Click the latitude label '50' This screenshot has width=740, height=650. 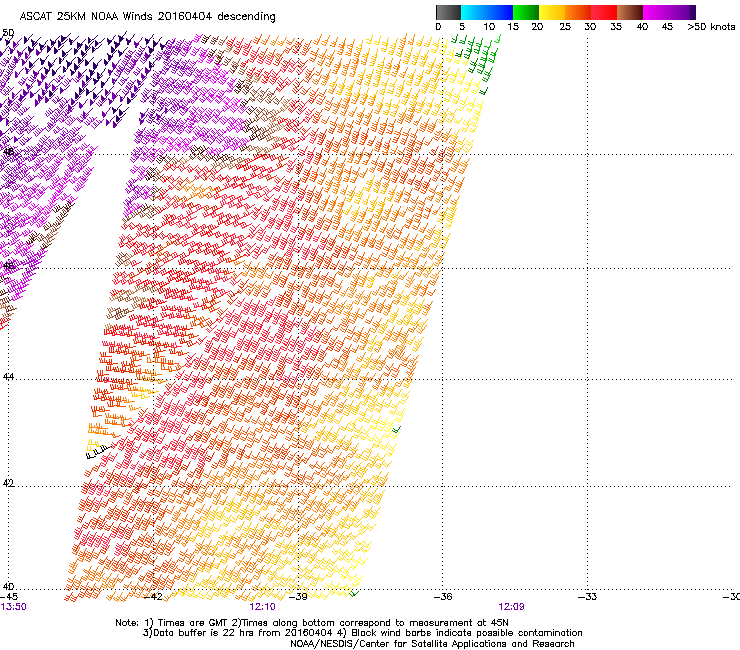(8, 33)
